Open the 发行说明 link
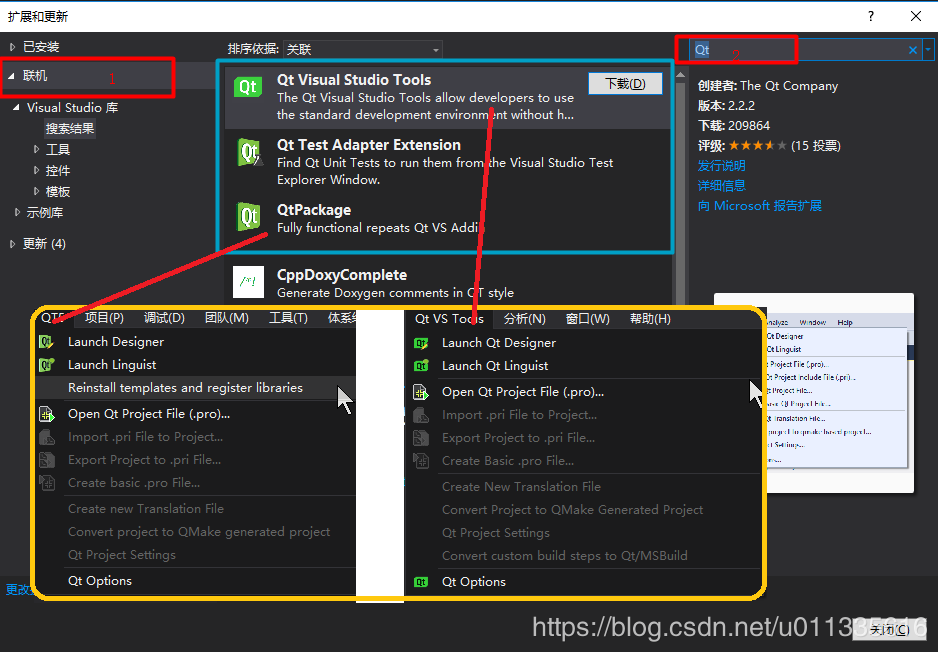 tap(721, 166)
